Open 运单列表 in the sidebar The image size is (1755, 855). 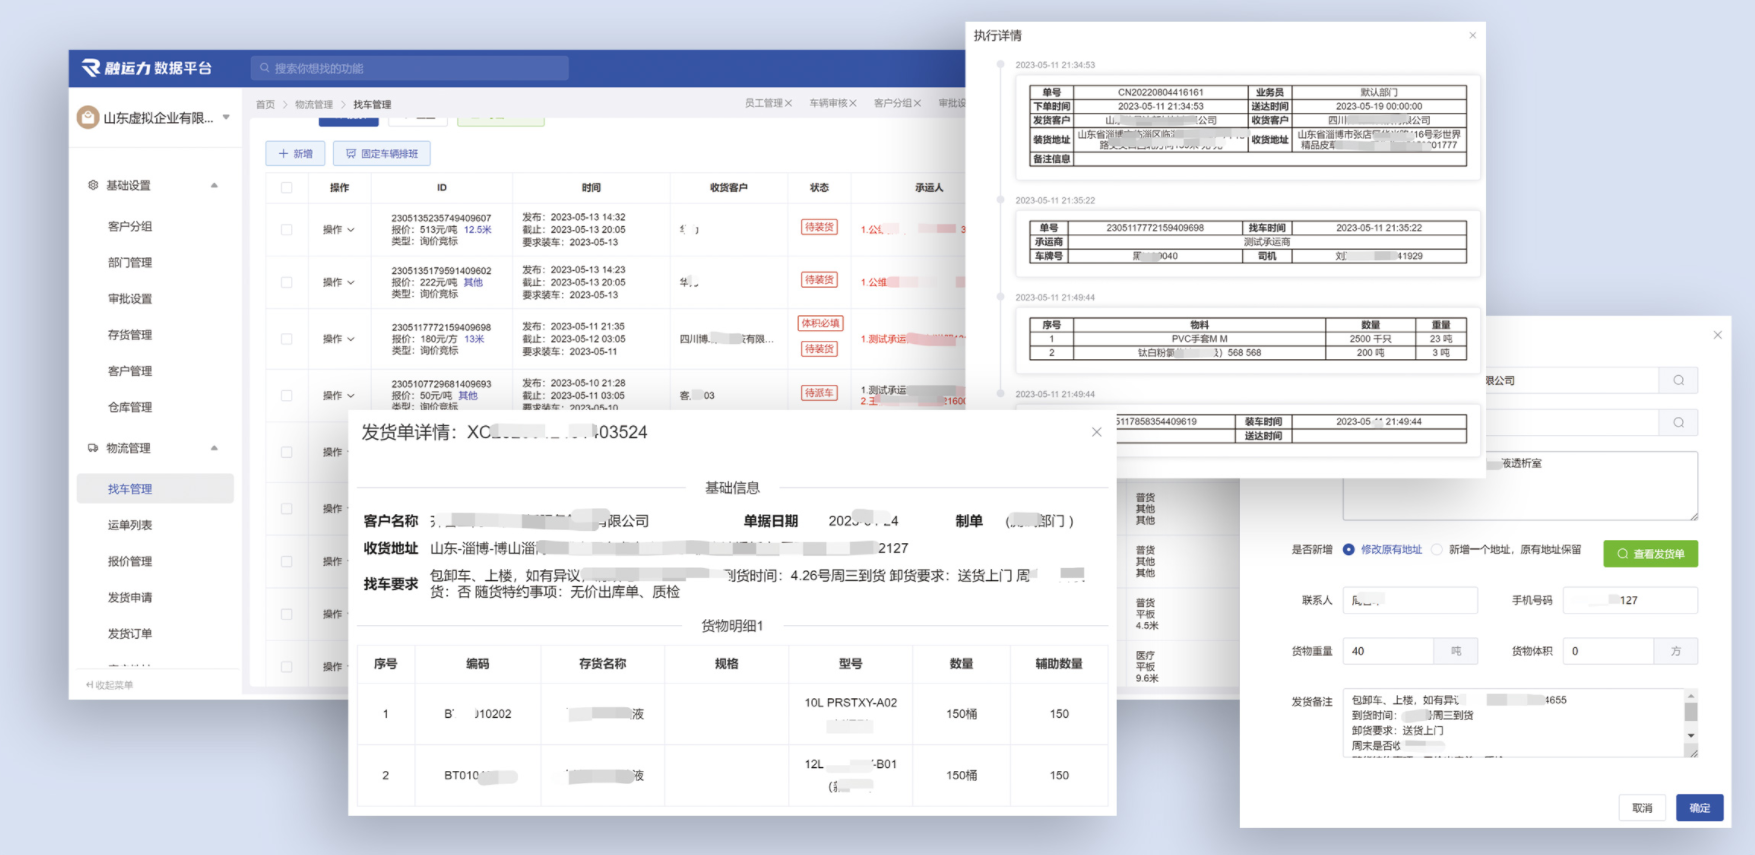(x=130, y=525)
